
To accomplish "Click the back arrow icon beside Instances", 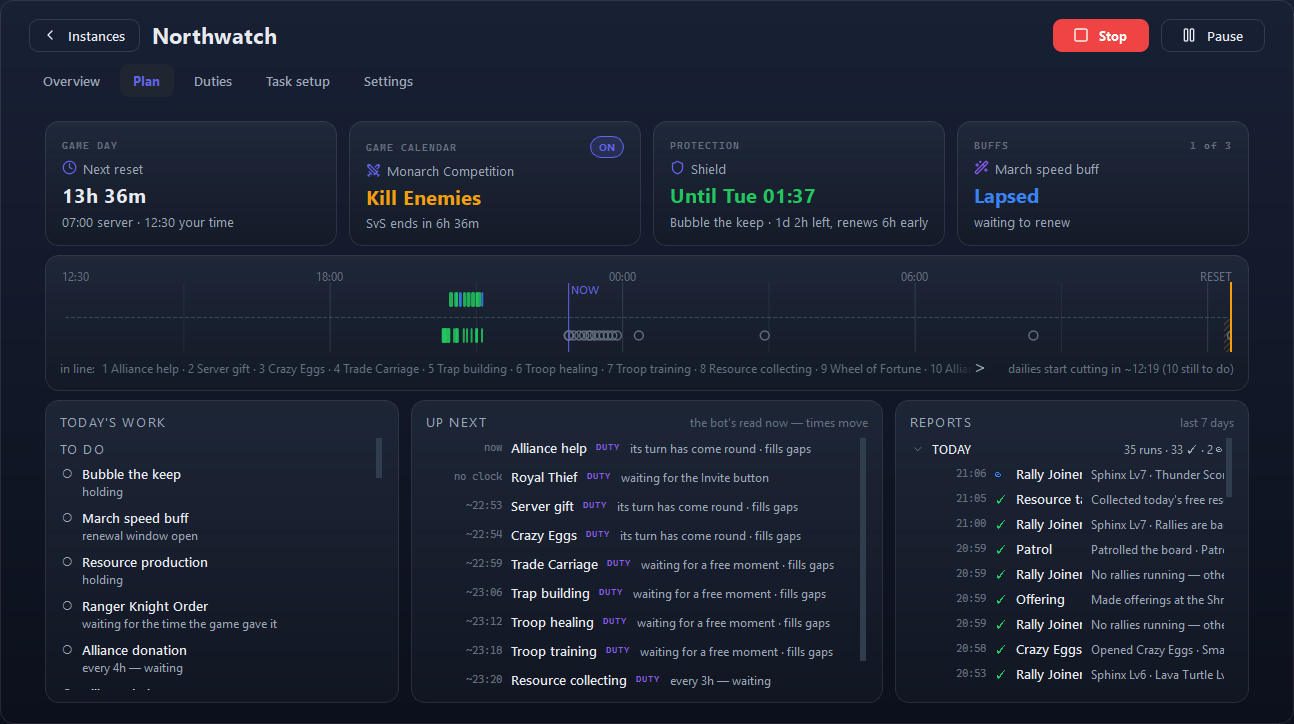I will pyautogui.click(x=50, y=36).
